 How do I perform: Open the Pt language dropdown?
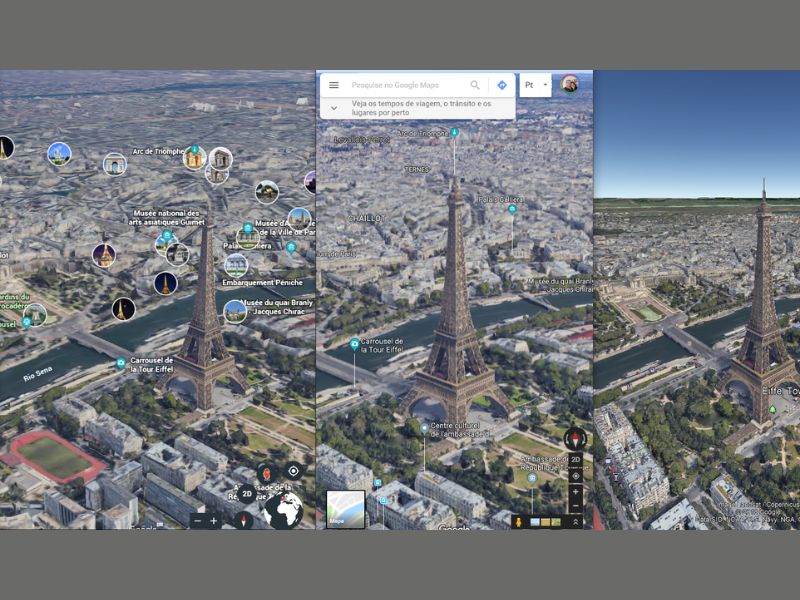pyautogui.click(x=535, y=85)
